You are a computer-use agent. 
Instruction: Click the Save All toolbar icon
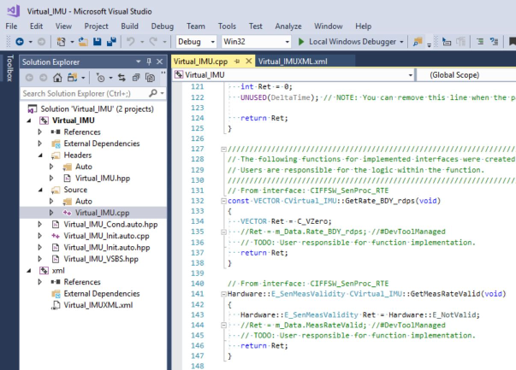point(111,42)
